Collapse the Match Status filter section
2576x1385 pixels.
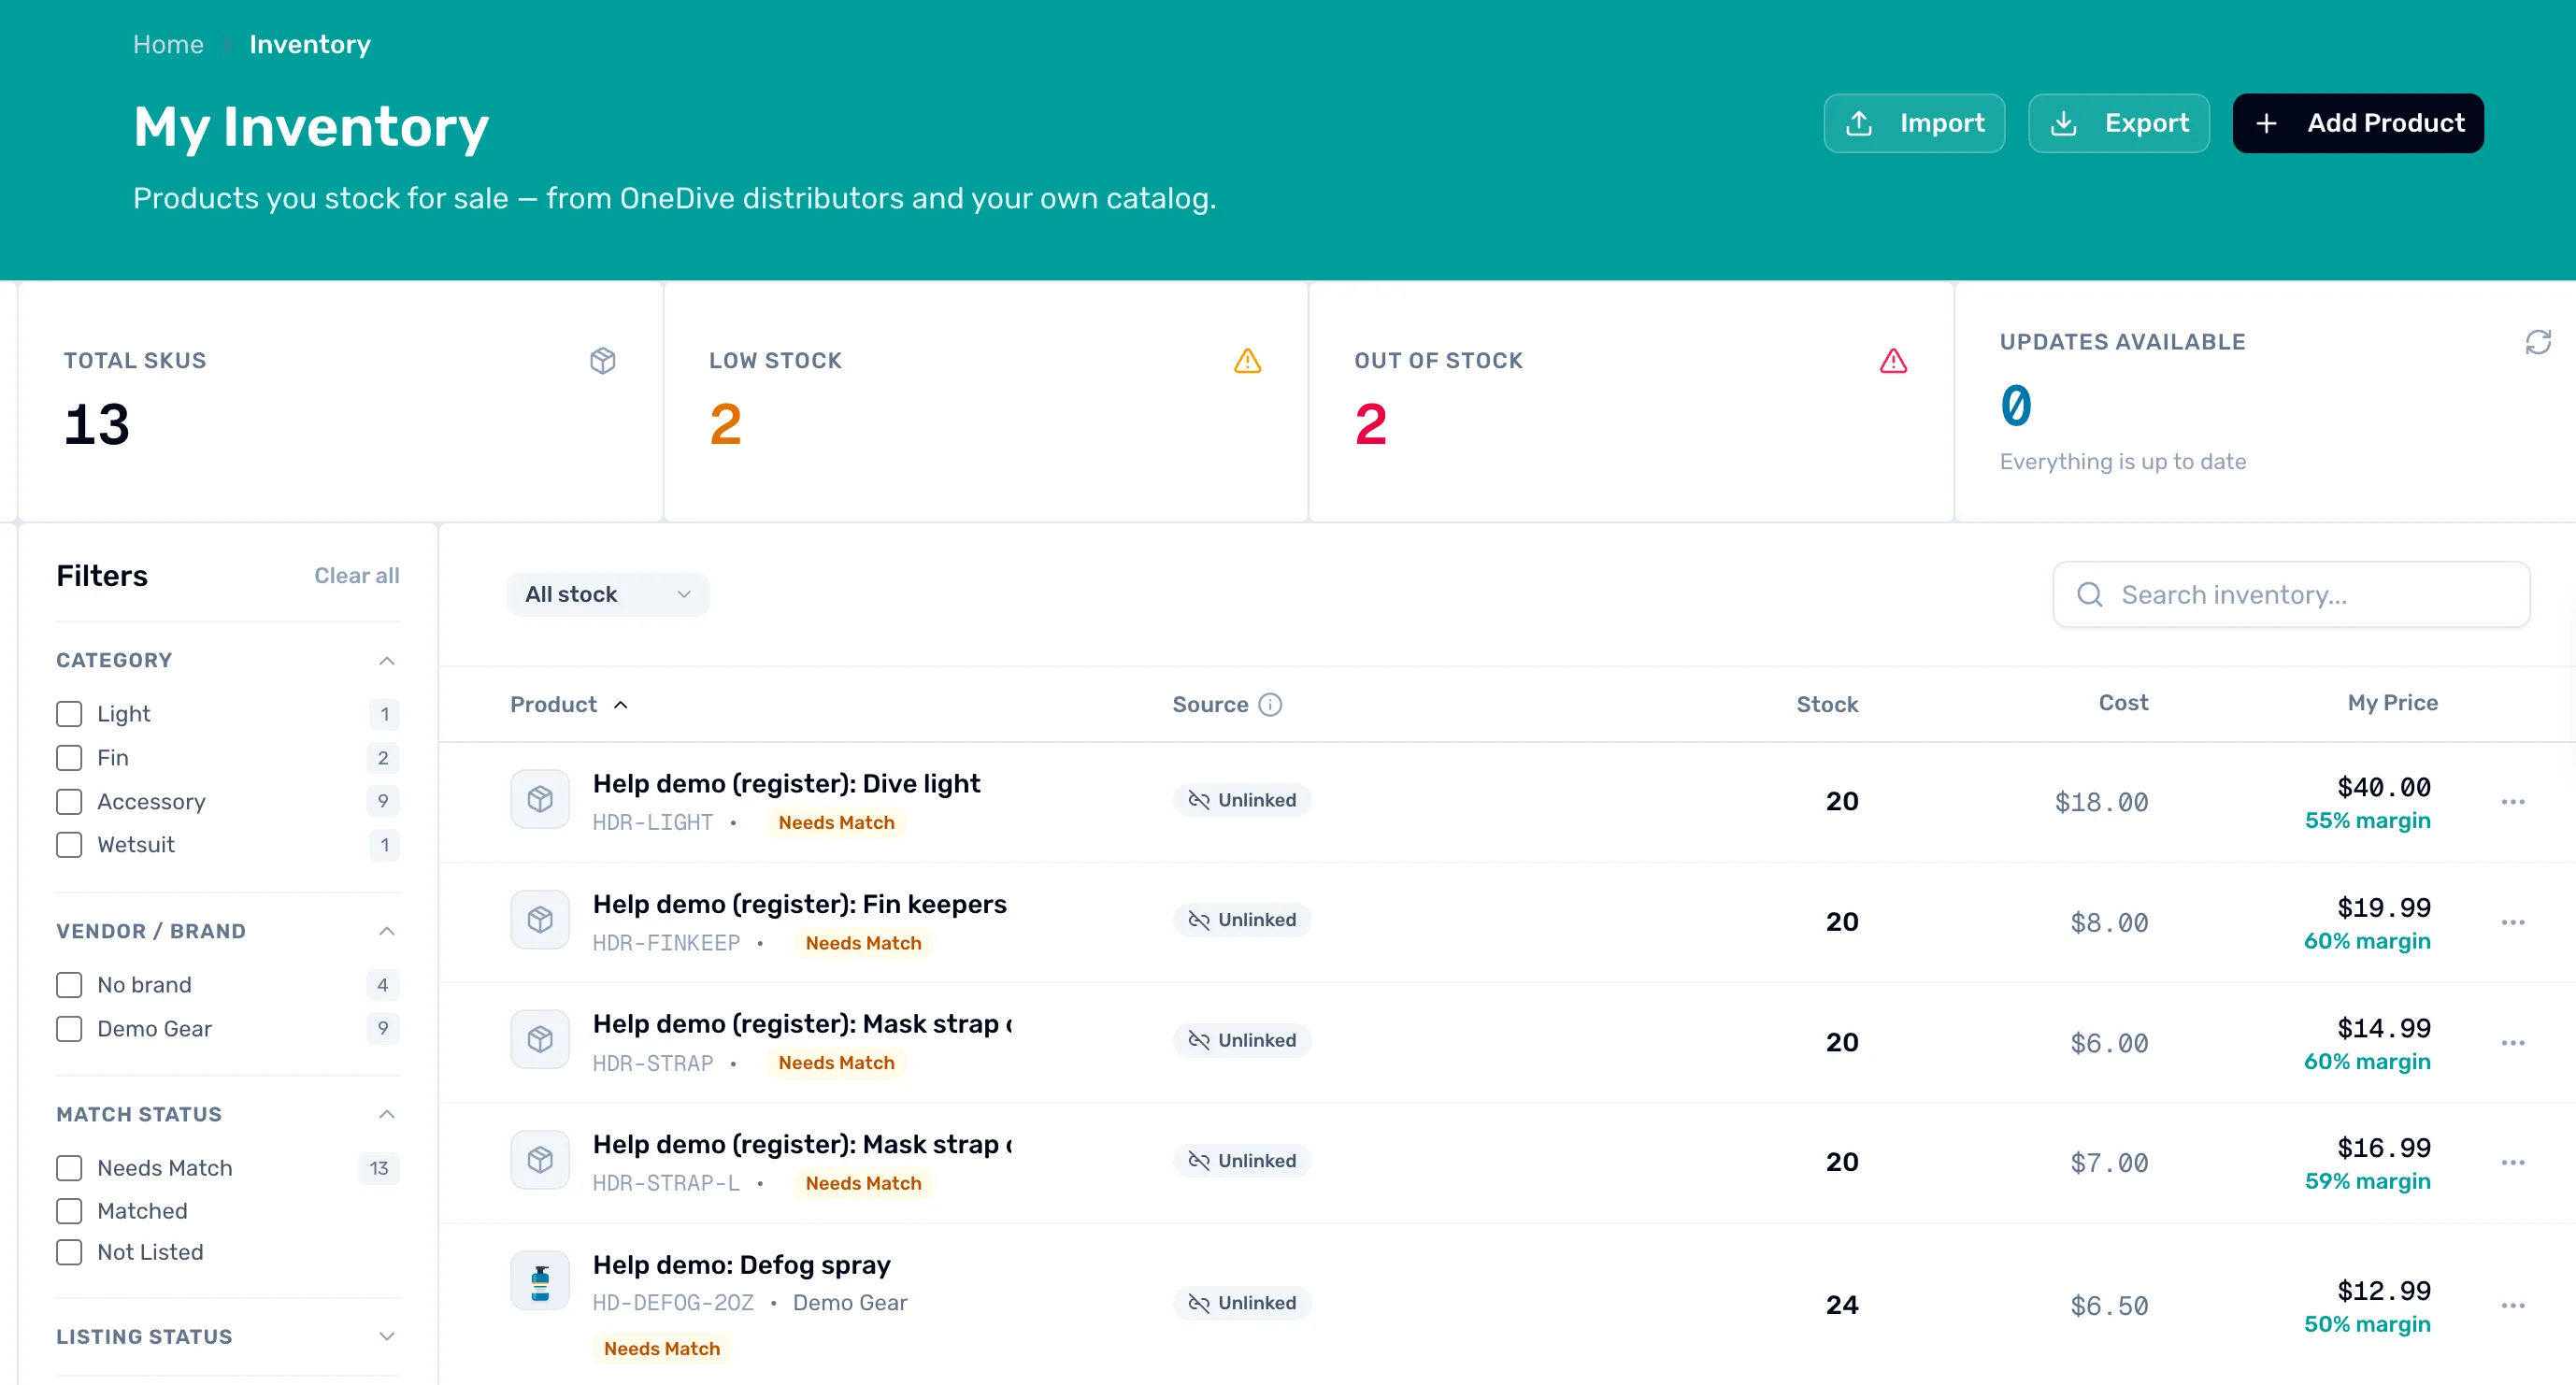pyautogui.click(x=387, y=1114)
